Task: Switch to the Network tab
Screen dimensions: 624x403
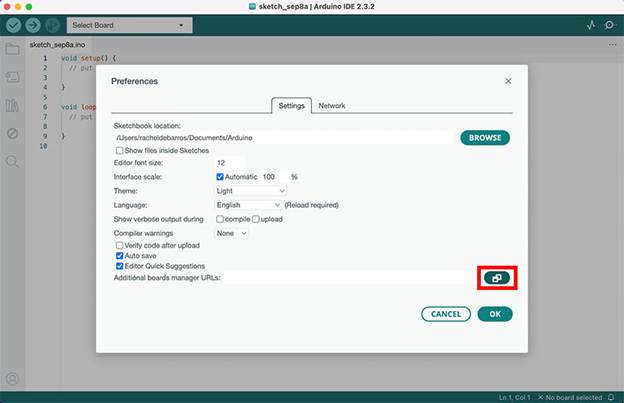Action: tap(332, 105)
